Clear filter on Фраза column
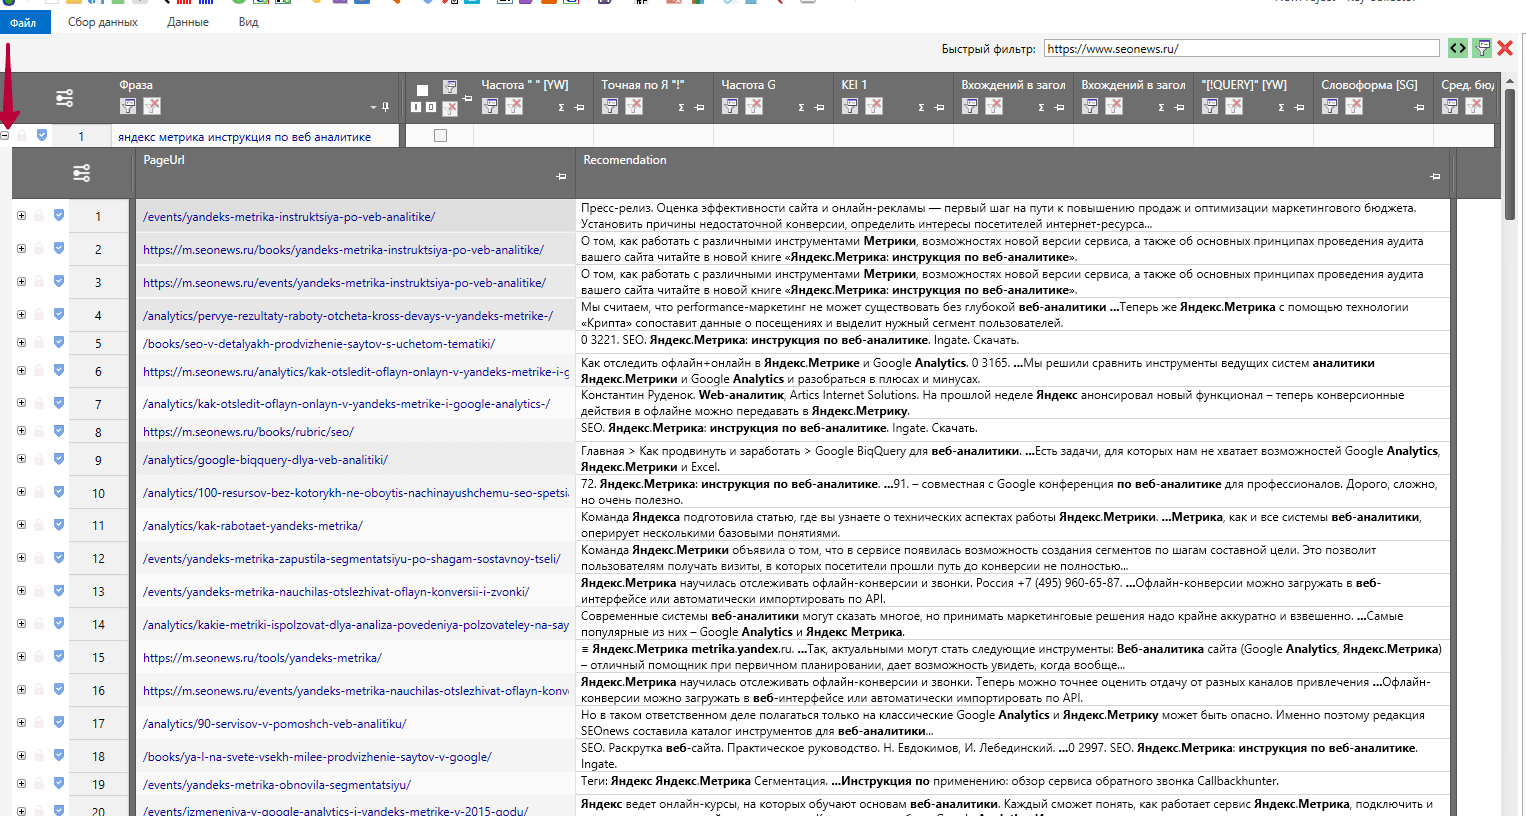 click(152, 106)
